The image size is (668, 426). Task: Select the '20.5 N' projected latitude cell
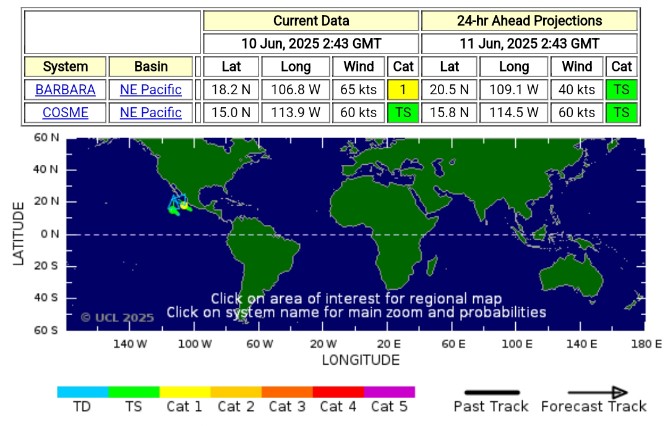point(449,89)
